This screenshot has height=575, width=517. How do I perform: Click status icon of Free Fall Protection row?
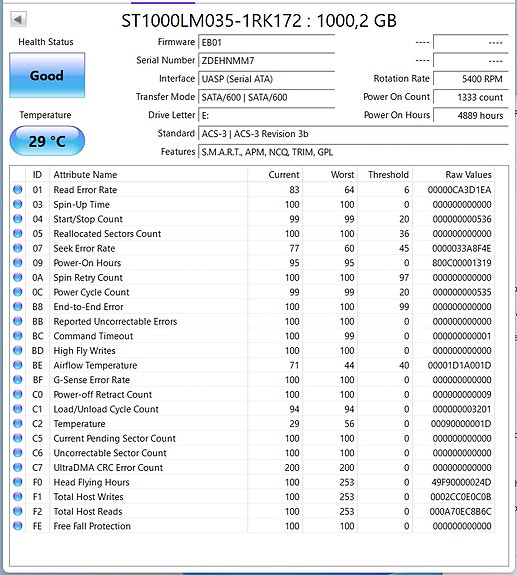[18, 526]
